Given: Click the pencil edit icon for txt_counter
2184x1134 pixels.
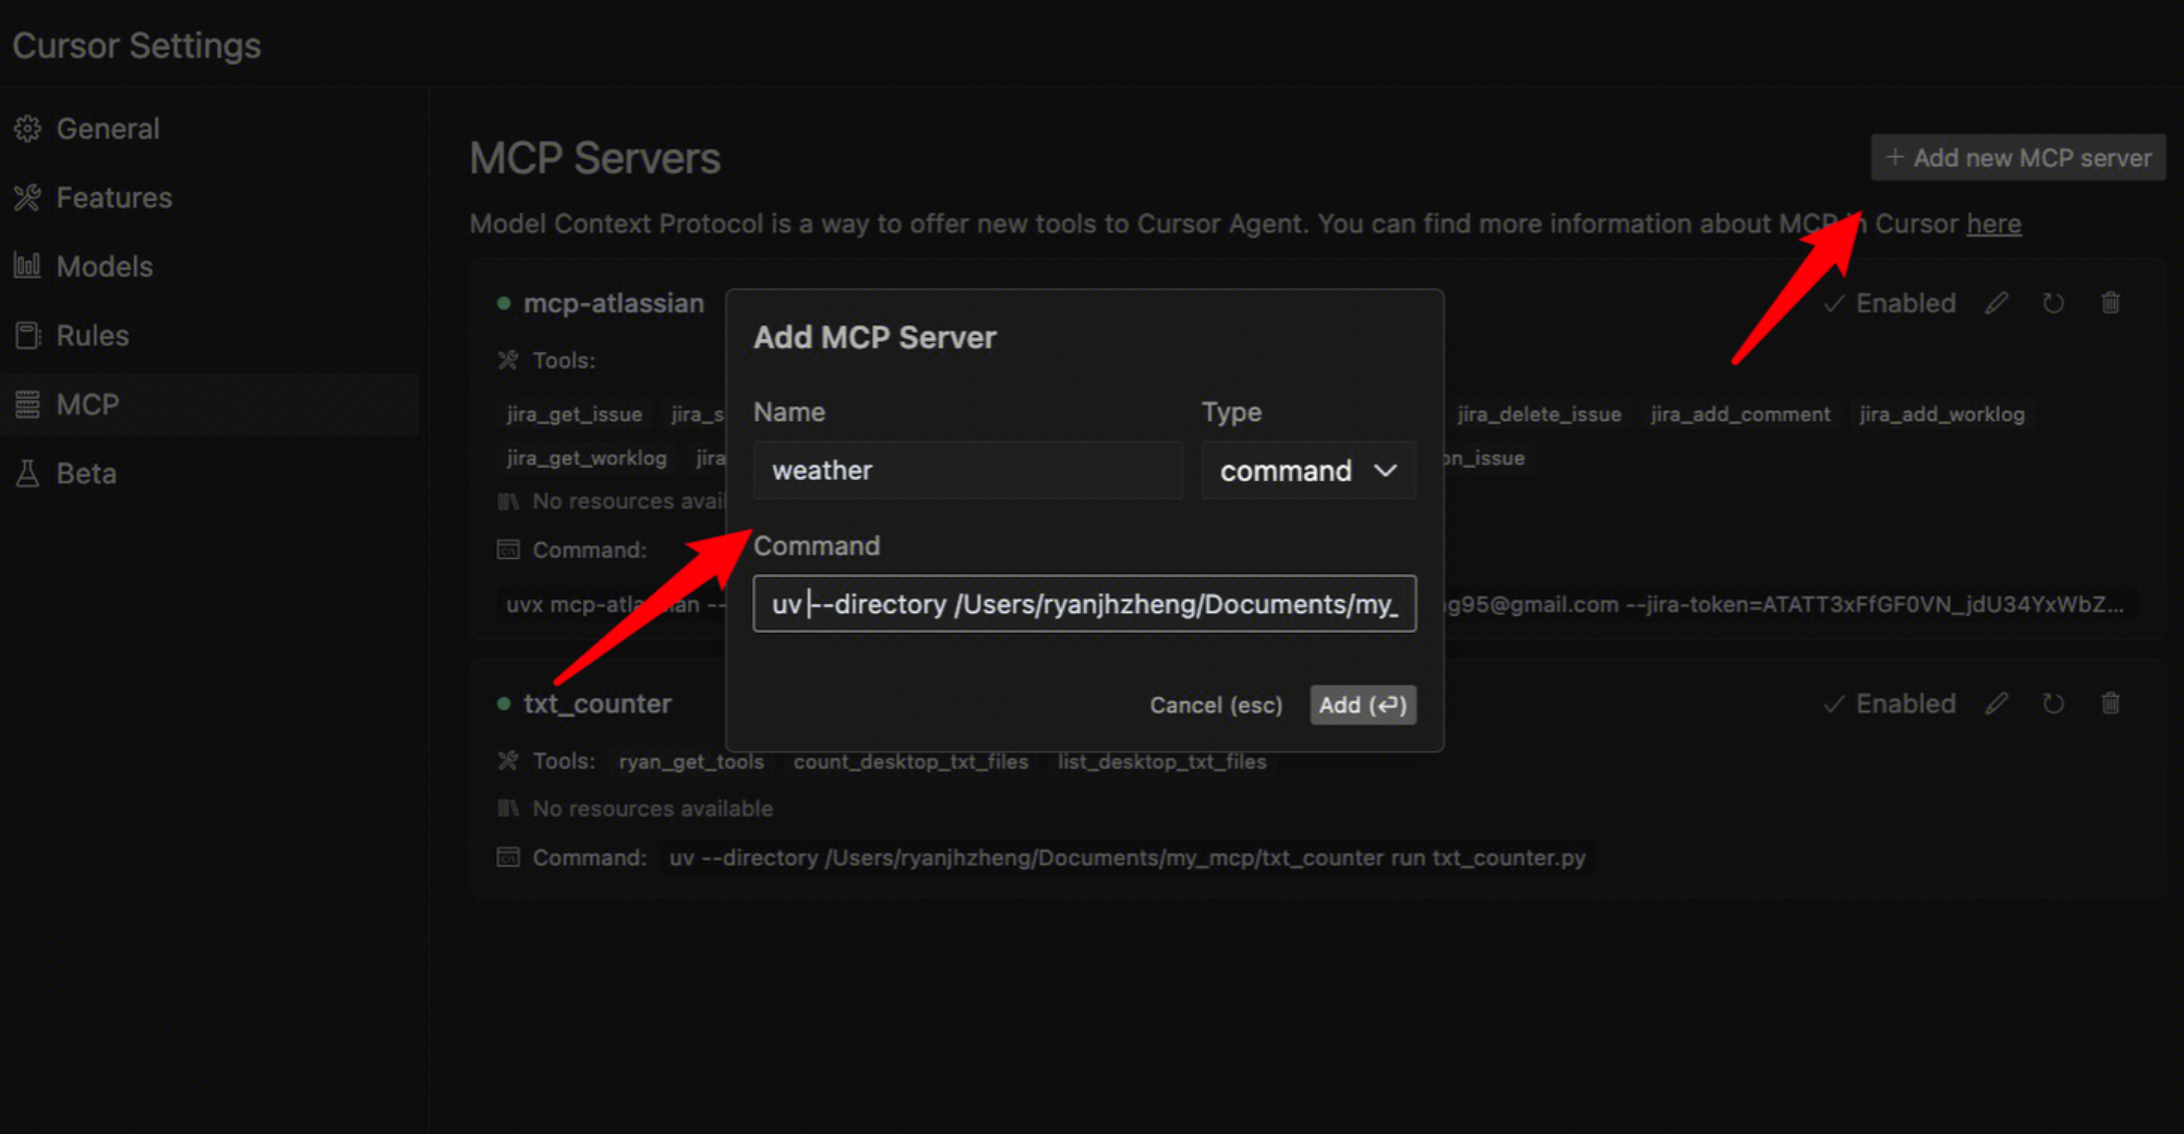Looking at the screenshot, I should click(x=1997, y=704).
